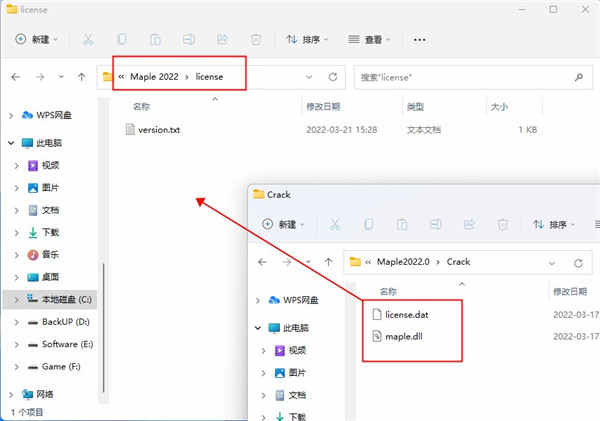Click Cut icon in Crack window toolbar
Screen dimensions: 600x421
[x=335, y=224]
